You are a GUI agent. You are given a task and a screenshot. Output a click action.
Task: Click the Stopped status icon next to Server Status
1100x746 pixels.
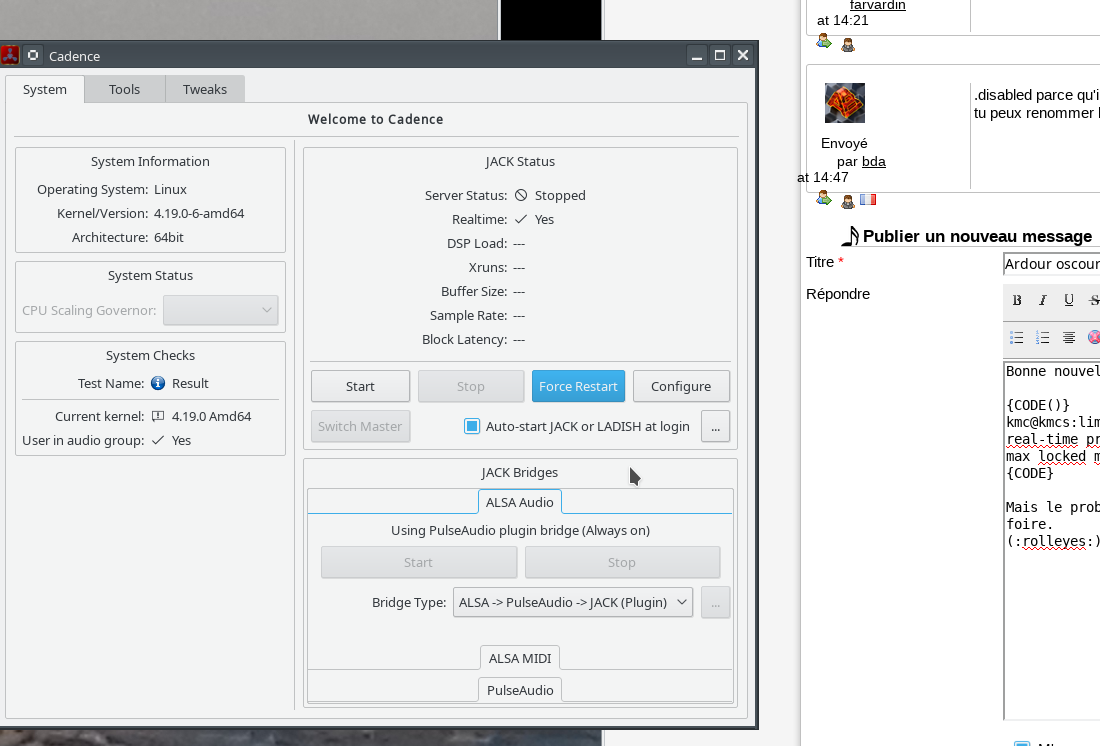coord(521,195)
